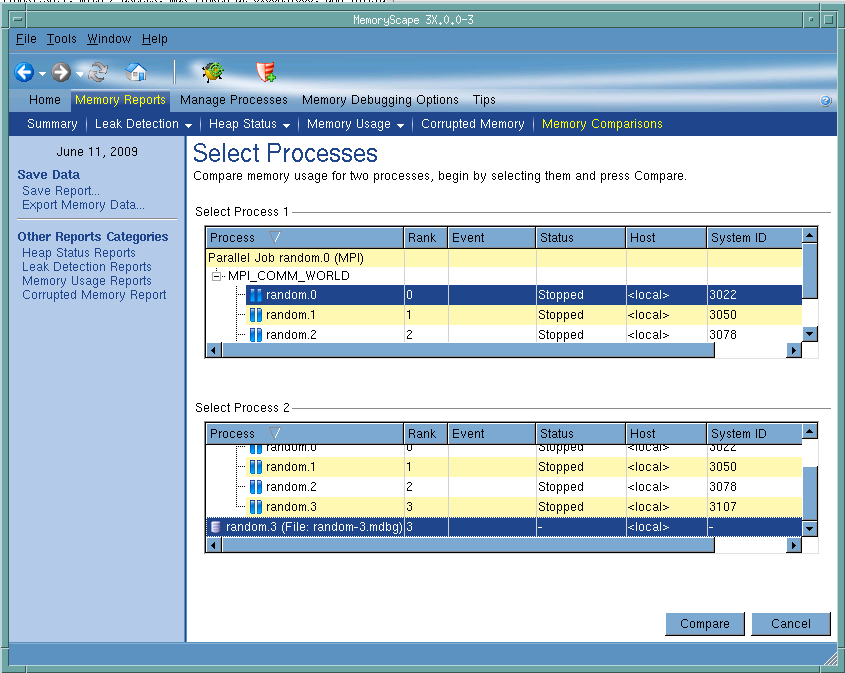
Task: Click the red shield add icon
Action: (x=265, y=72)
